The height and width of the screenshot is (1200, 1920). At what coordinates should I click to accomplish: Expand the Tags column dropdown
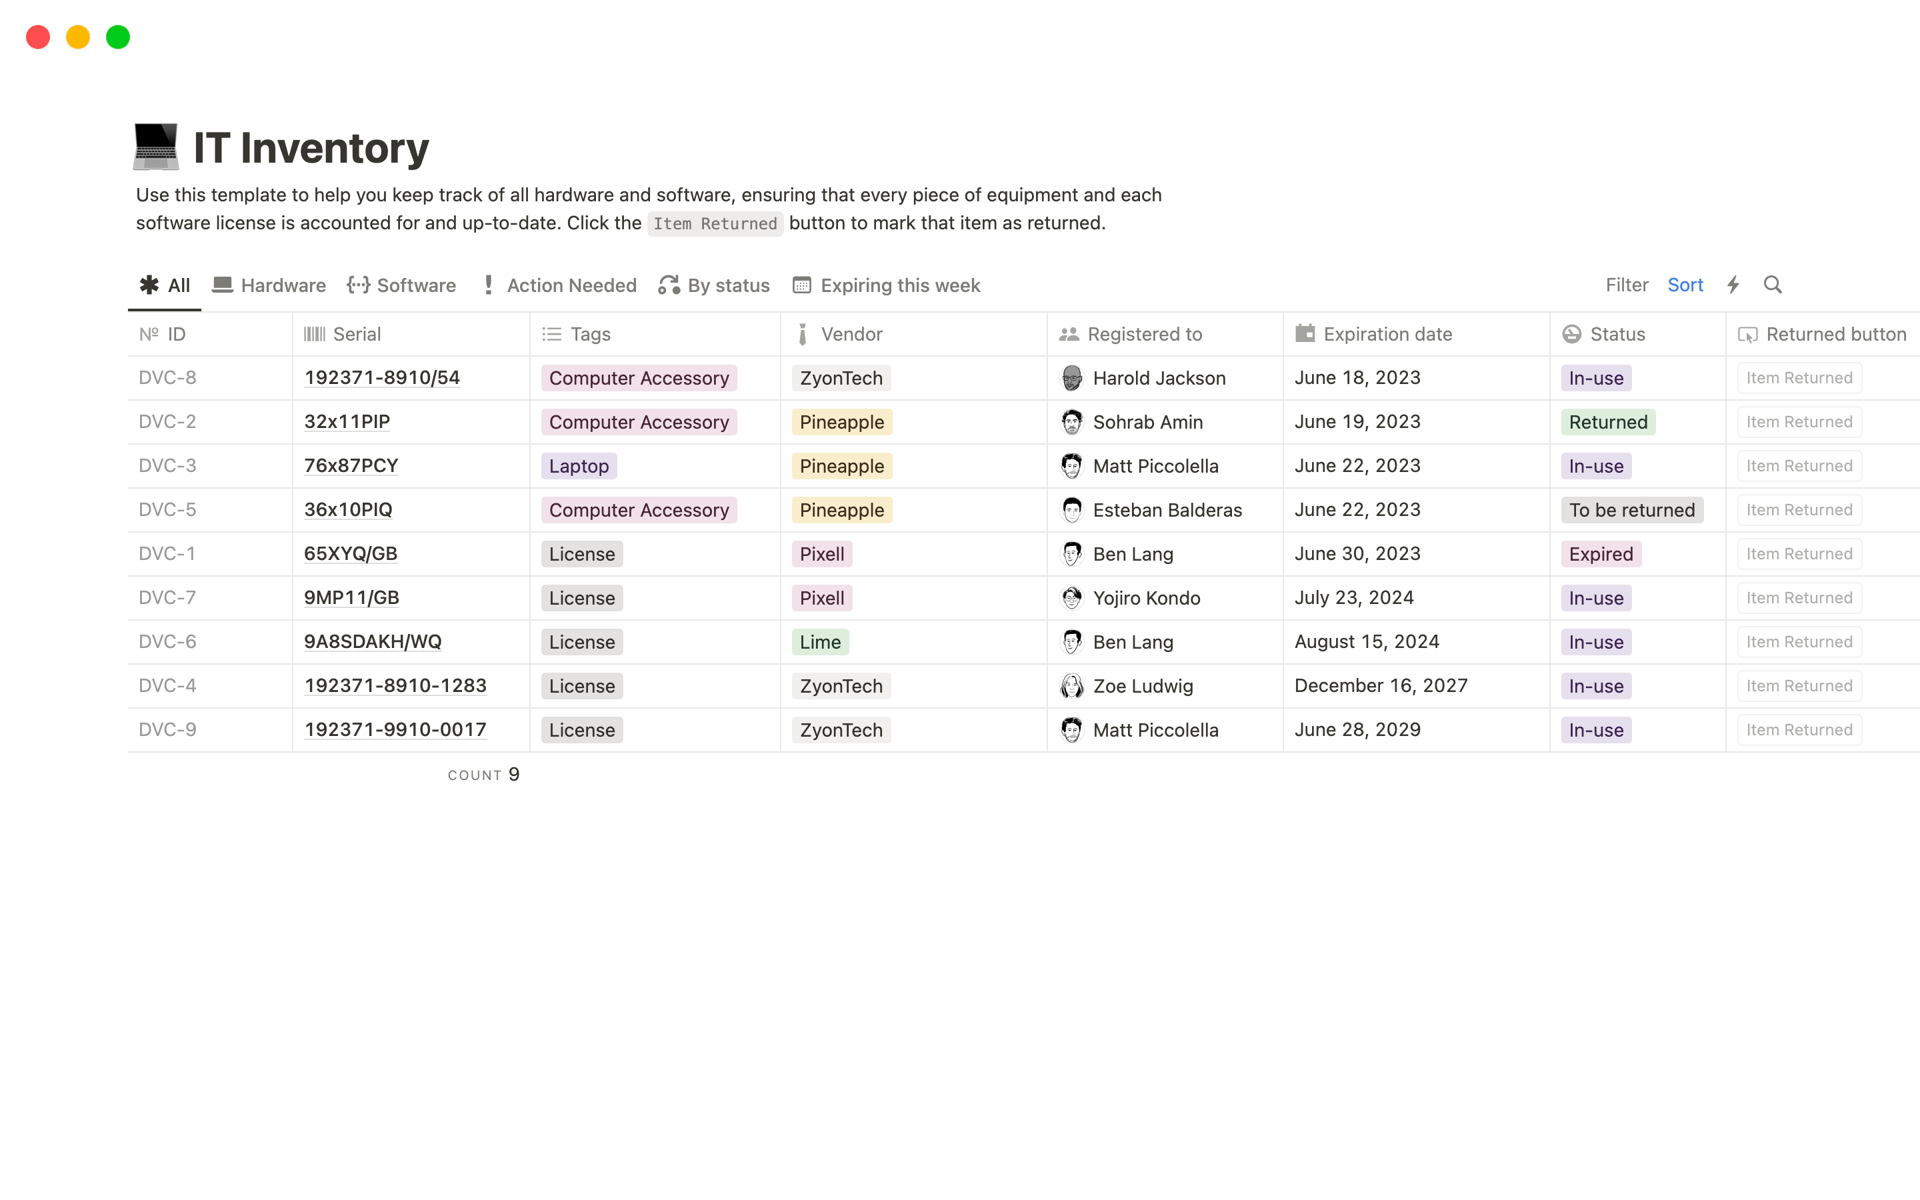click(x=589, y=333)
